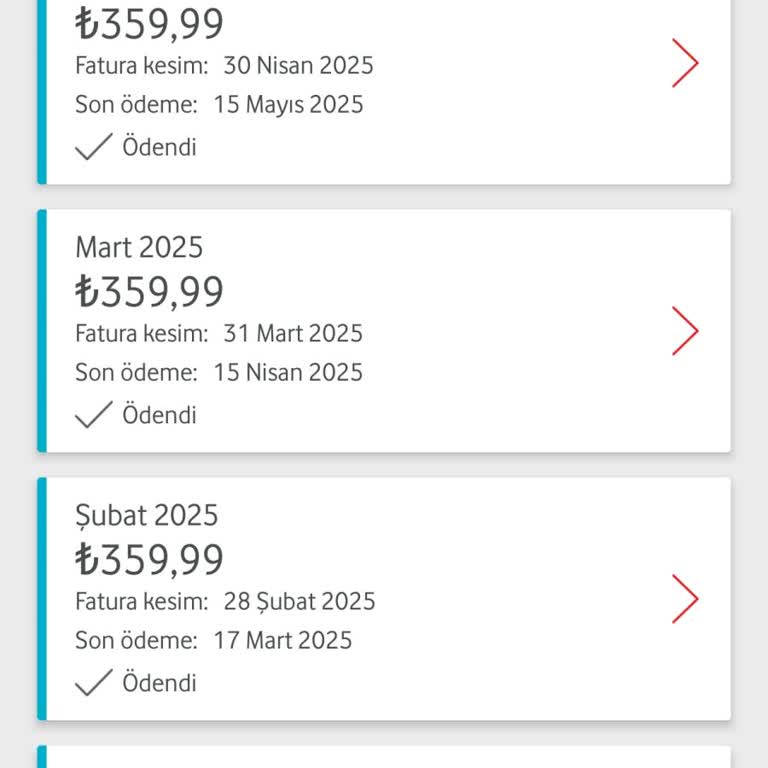Screen dimensions: 768x768
Task: Tap the ₺359,99 amount in Mart 2025
Action: point(149,291)
